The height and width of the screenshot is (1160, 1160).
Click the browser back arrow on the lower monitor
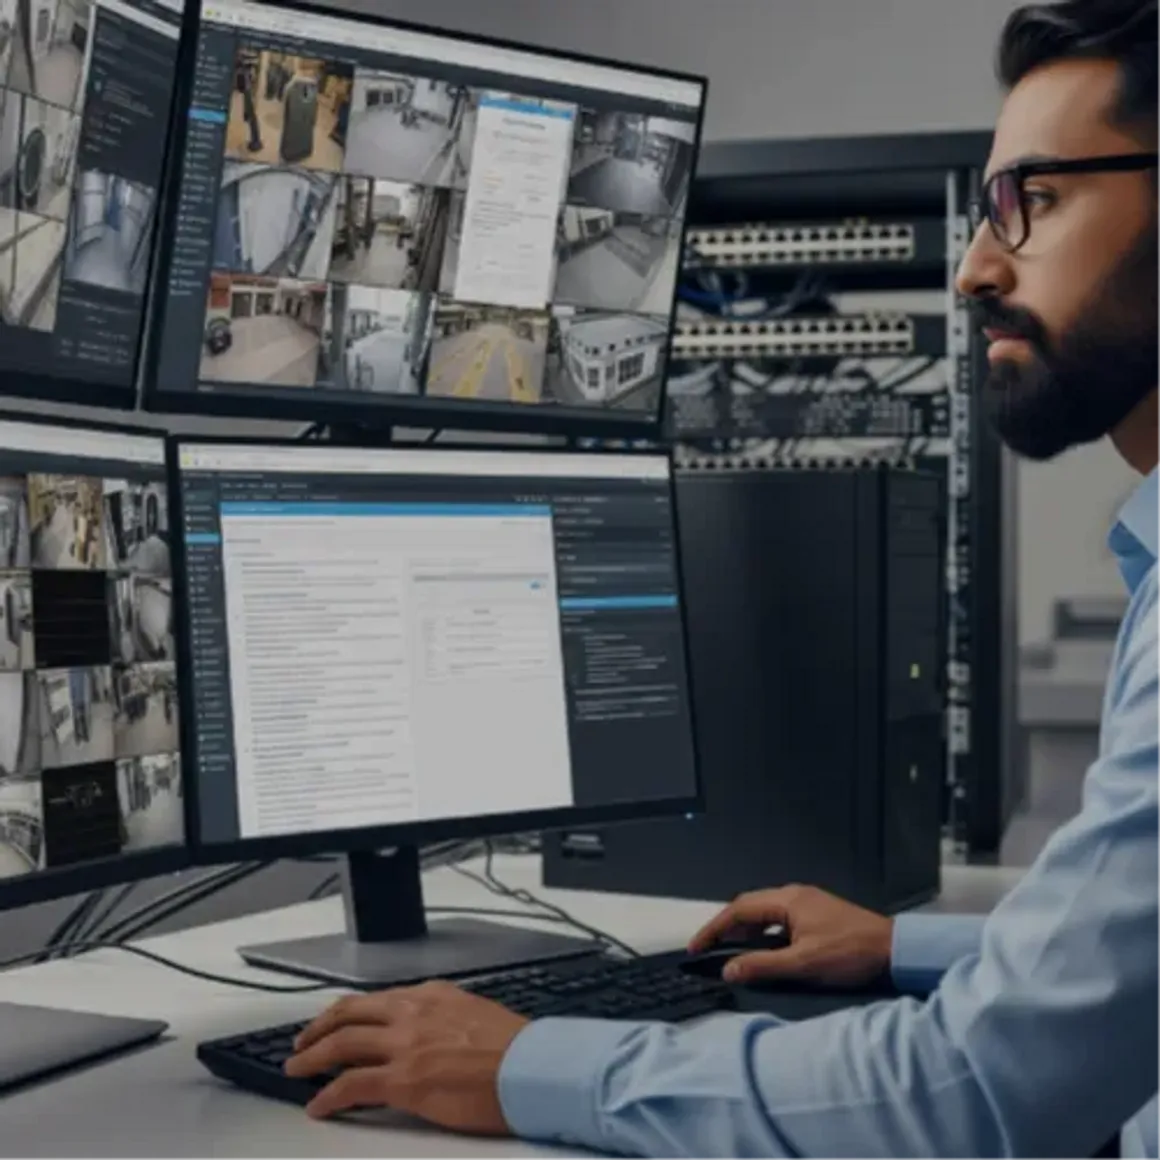[197, 459]
